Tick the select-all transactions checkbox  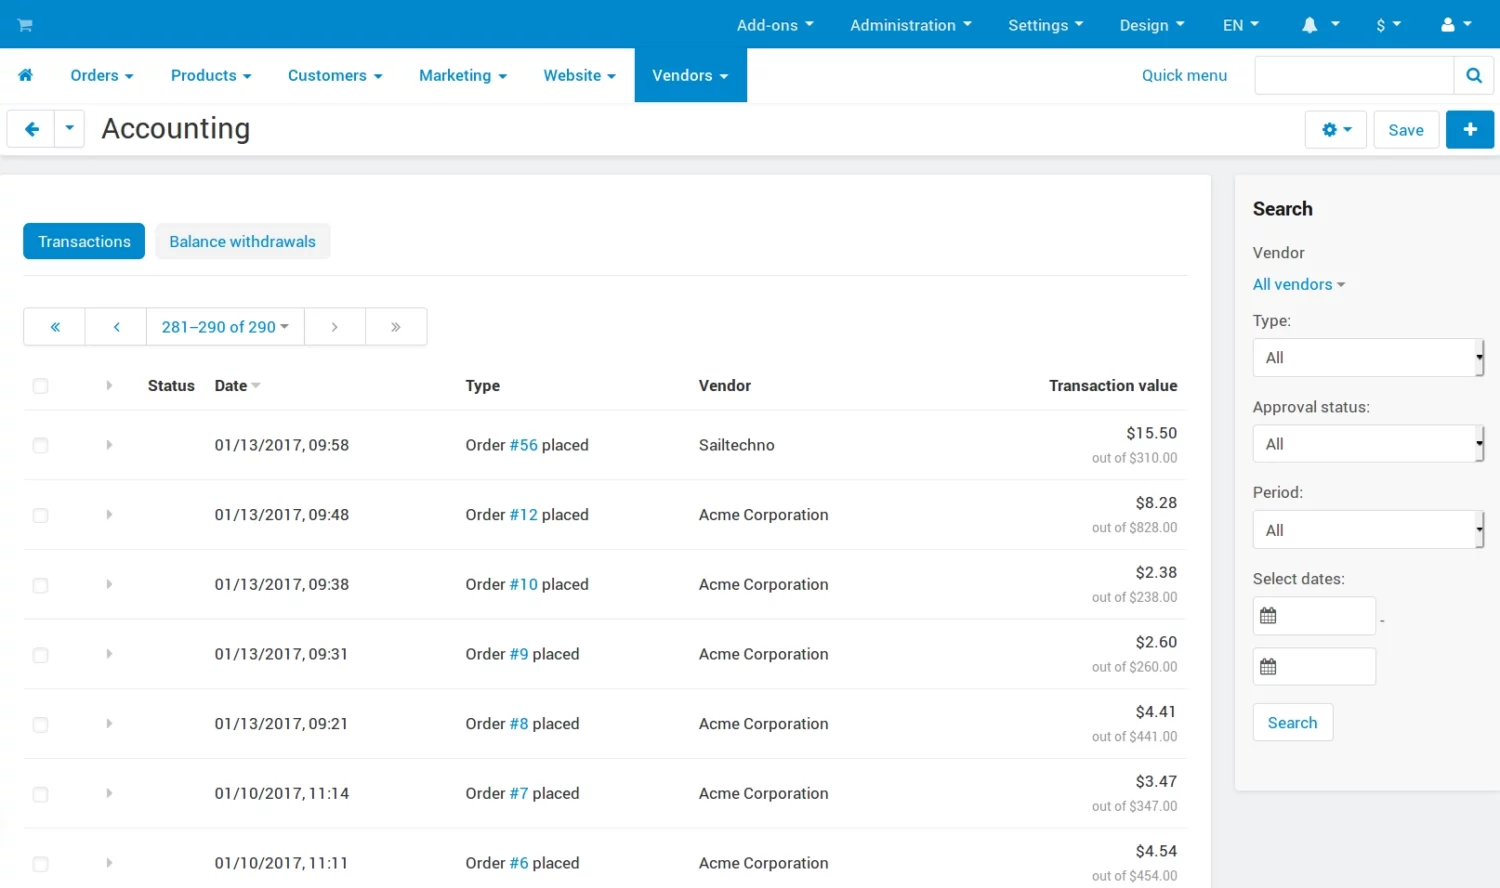click(40, 386)
